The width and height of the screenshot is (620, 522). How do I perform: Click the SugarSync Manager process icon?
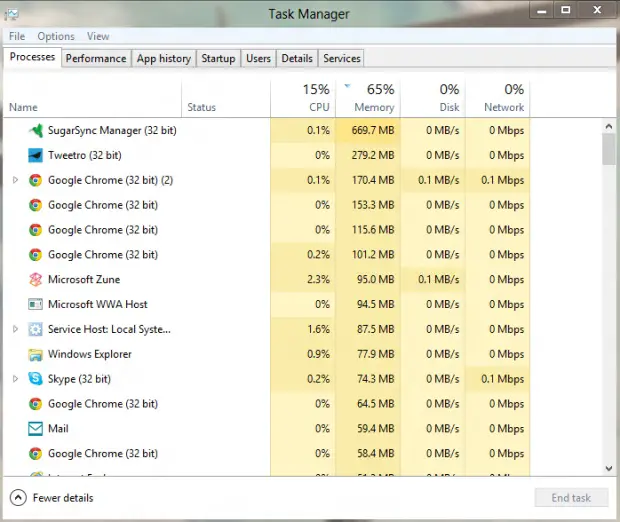pos(36,130)
